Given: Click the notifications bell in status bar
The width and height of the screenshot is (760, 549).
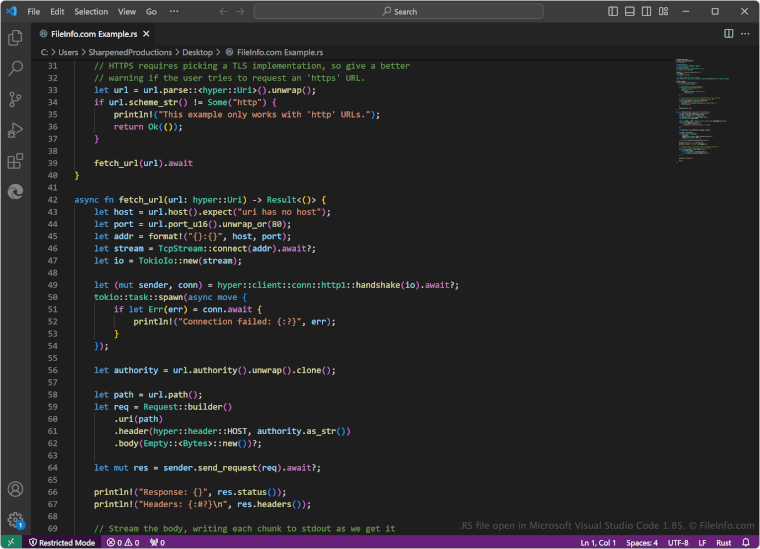Looking at the screenshot, I should 745,542.
